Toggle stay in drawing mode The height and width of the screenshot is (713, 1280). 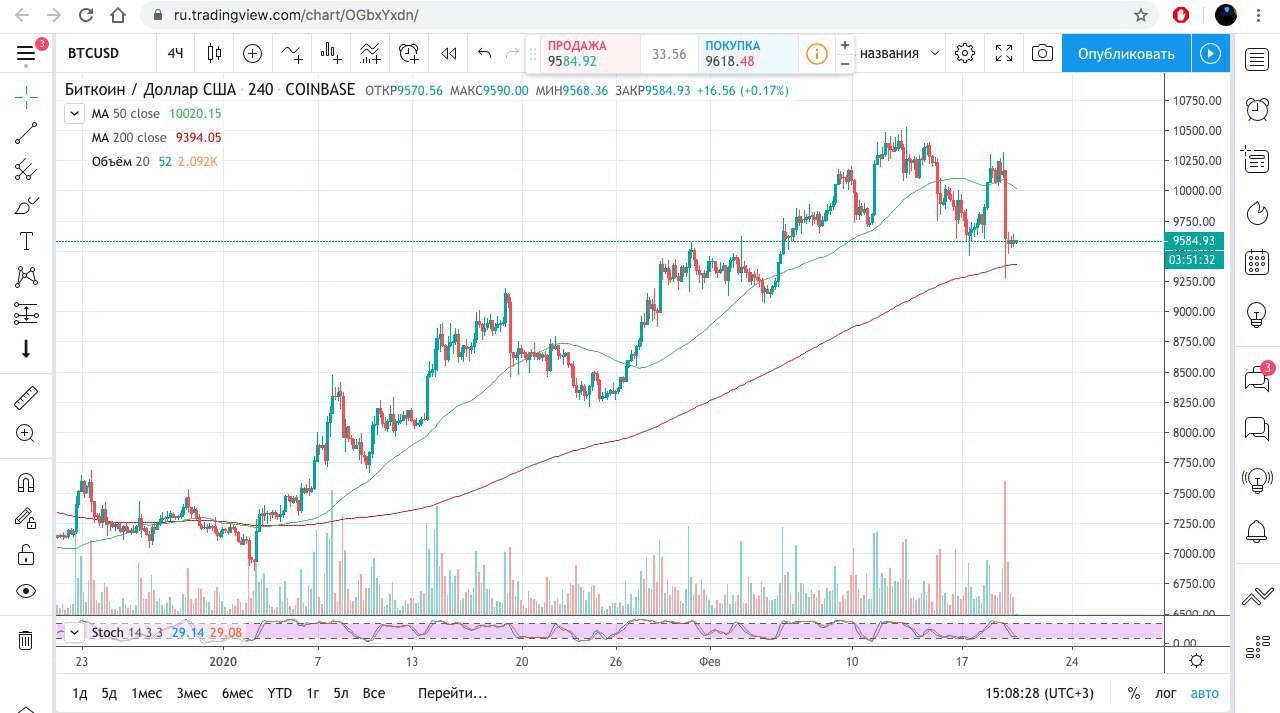[26, 518]
